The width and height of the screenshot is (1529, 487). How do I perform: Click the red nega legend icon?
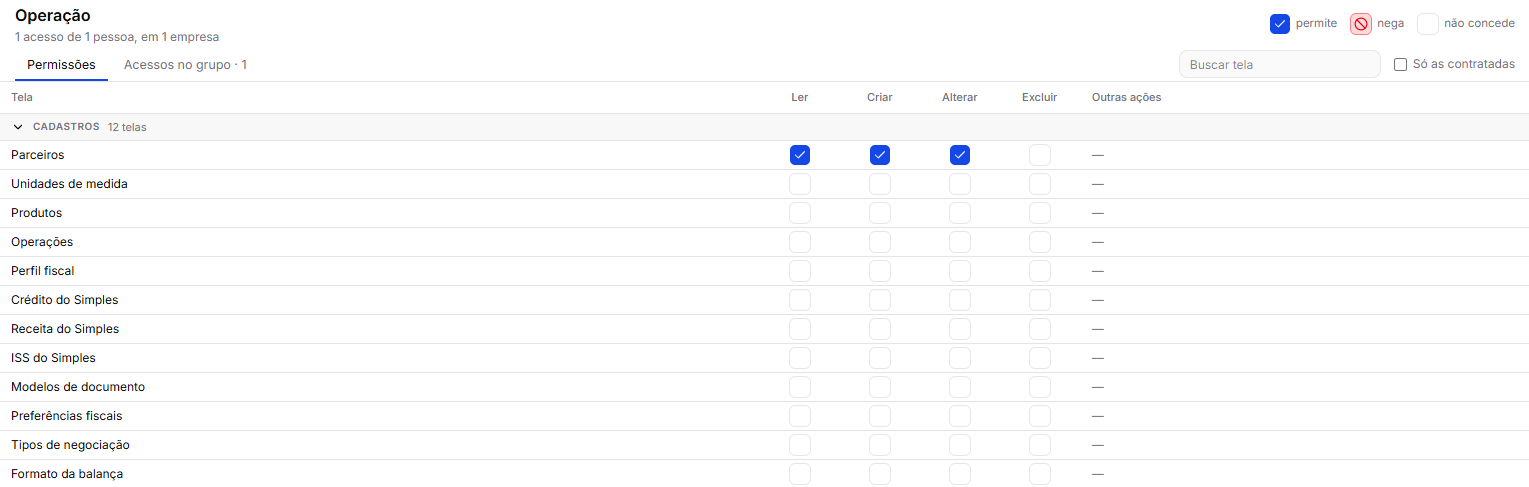pyautogui.click(x=1361, y=24)
